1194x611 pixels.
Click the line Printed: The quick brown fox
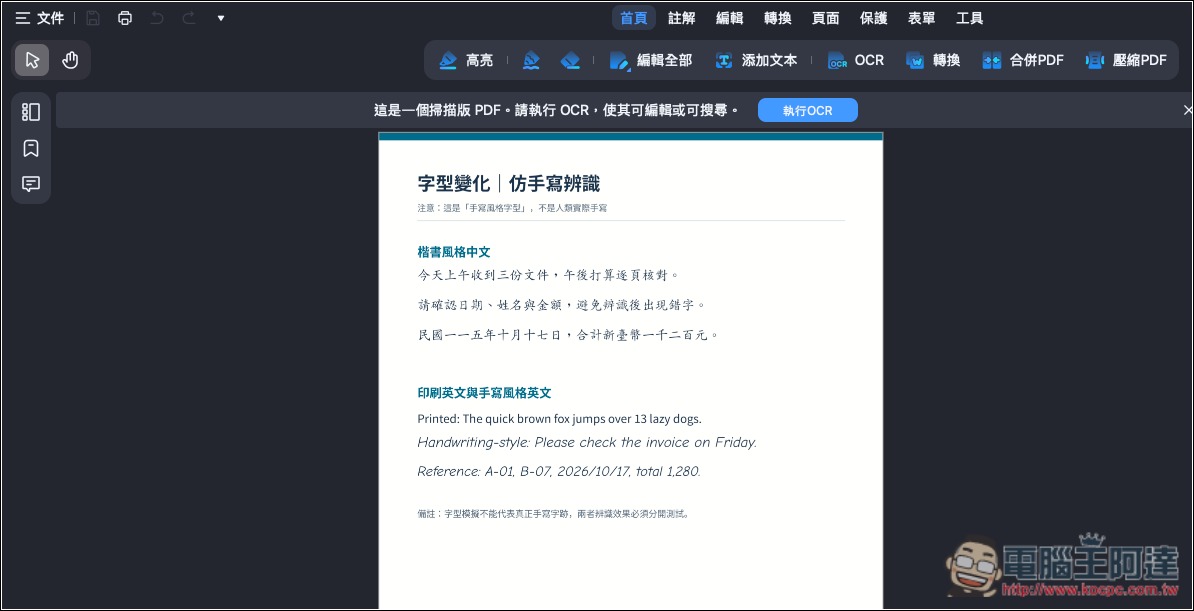coord(560,419)
